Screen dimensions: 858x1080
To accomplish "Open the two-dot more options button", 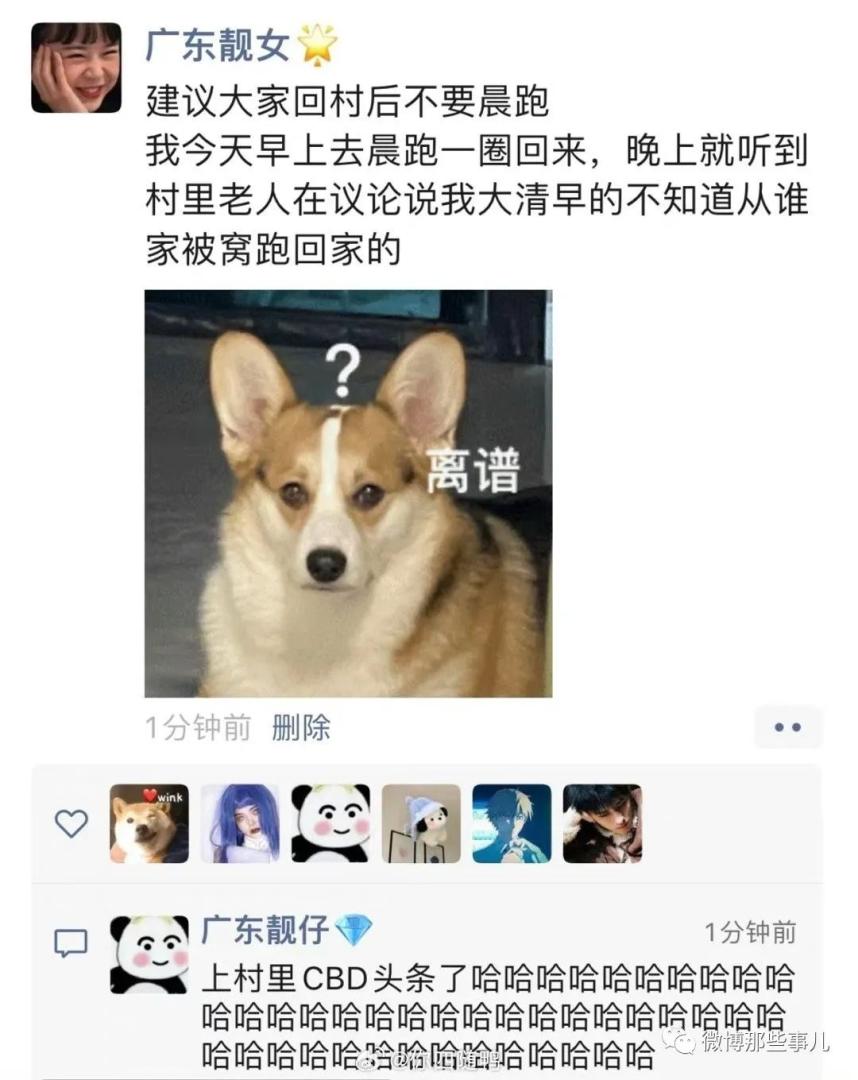I will pos(788,727).
